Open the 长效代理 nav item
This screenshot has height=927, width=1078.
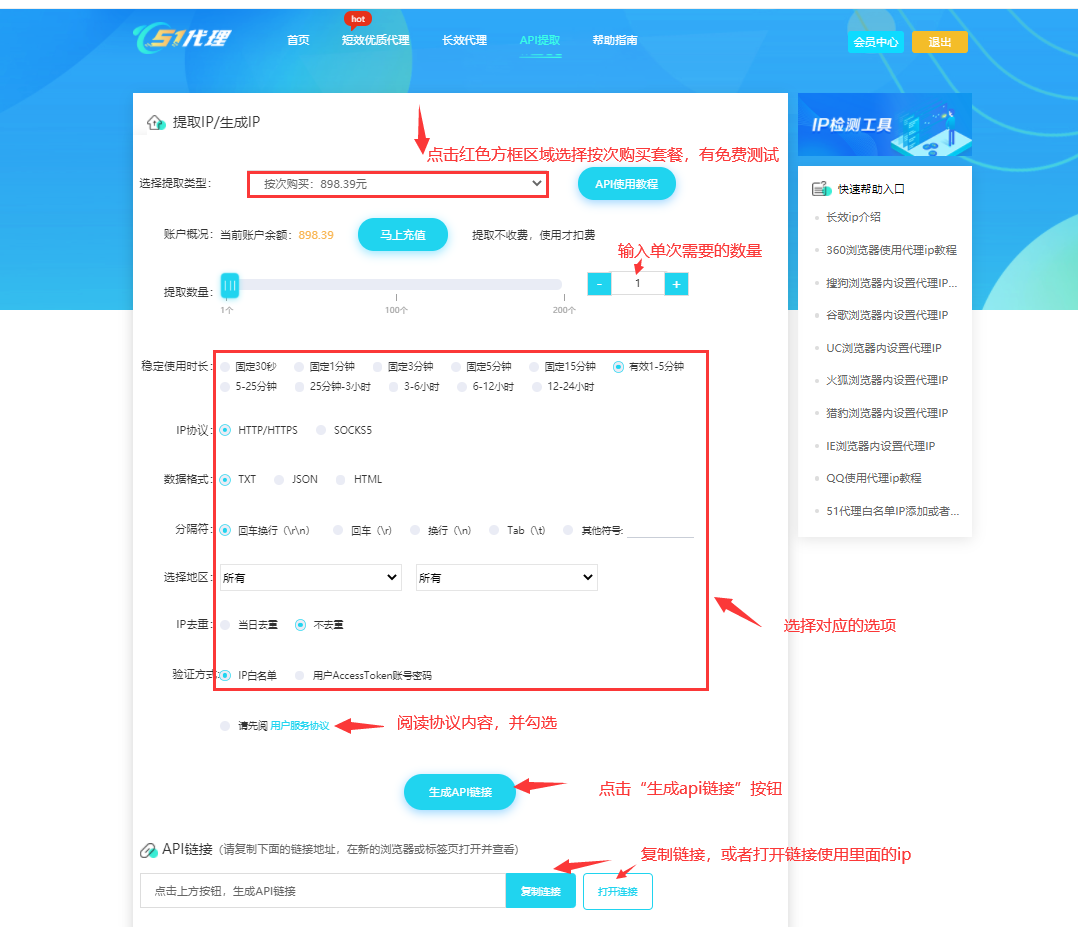click(x=464, y=40)
